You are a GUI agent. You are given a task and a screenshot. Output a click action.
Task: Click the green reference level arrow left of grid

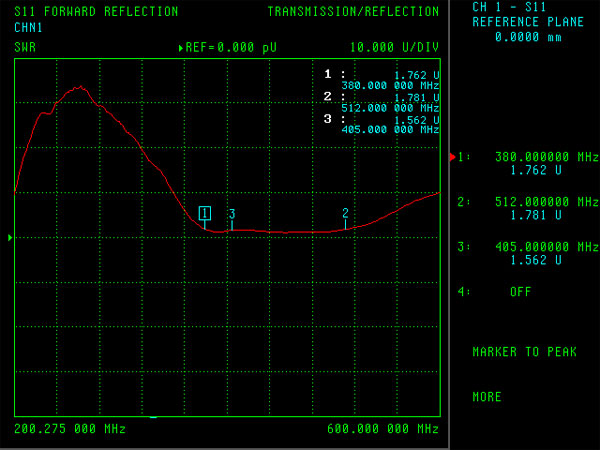coord(10,238)
